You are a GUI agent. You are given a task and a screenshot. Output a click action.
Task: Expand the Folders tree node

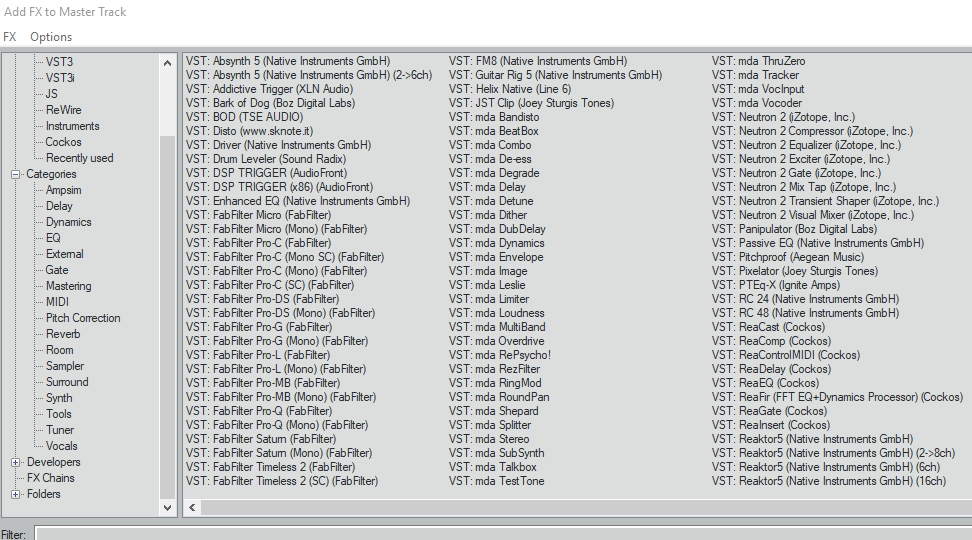click(15, 494)
